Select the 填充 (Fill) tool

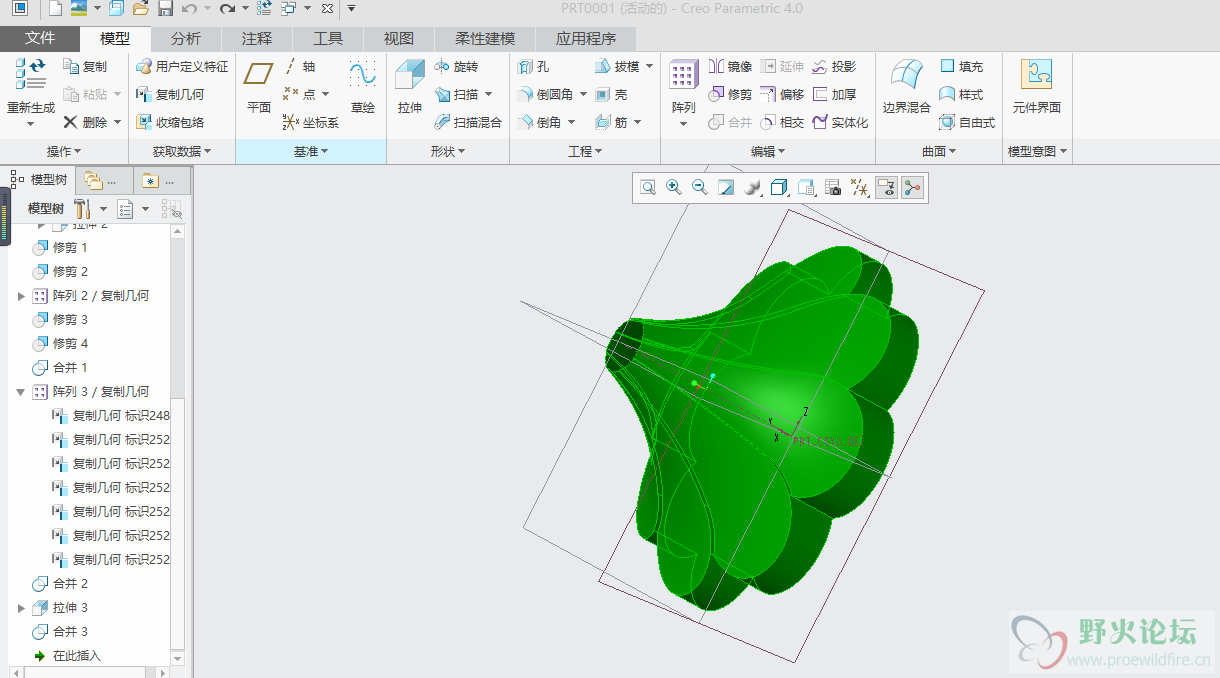[961, 66]
